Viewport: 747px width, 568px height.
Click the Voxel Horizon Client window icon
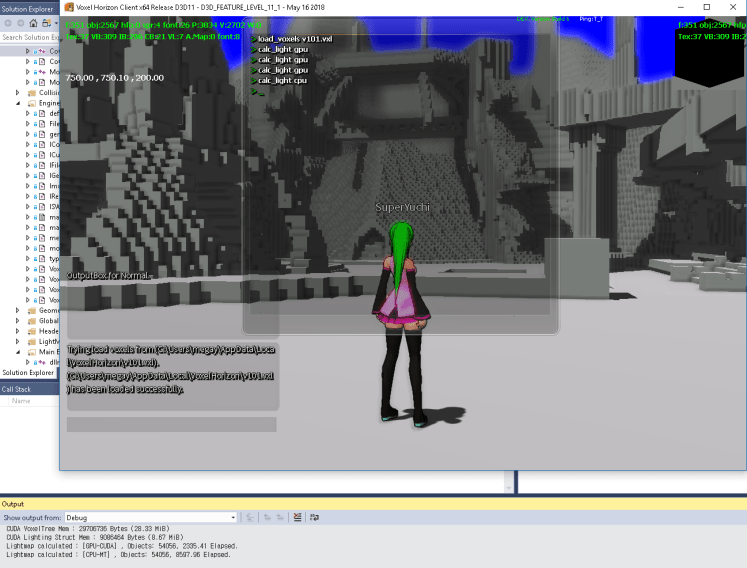(x=69, y=7)
